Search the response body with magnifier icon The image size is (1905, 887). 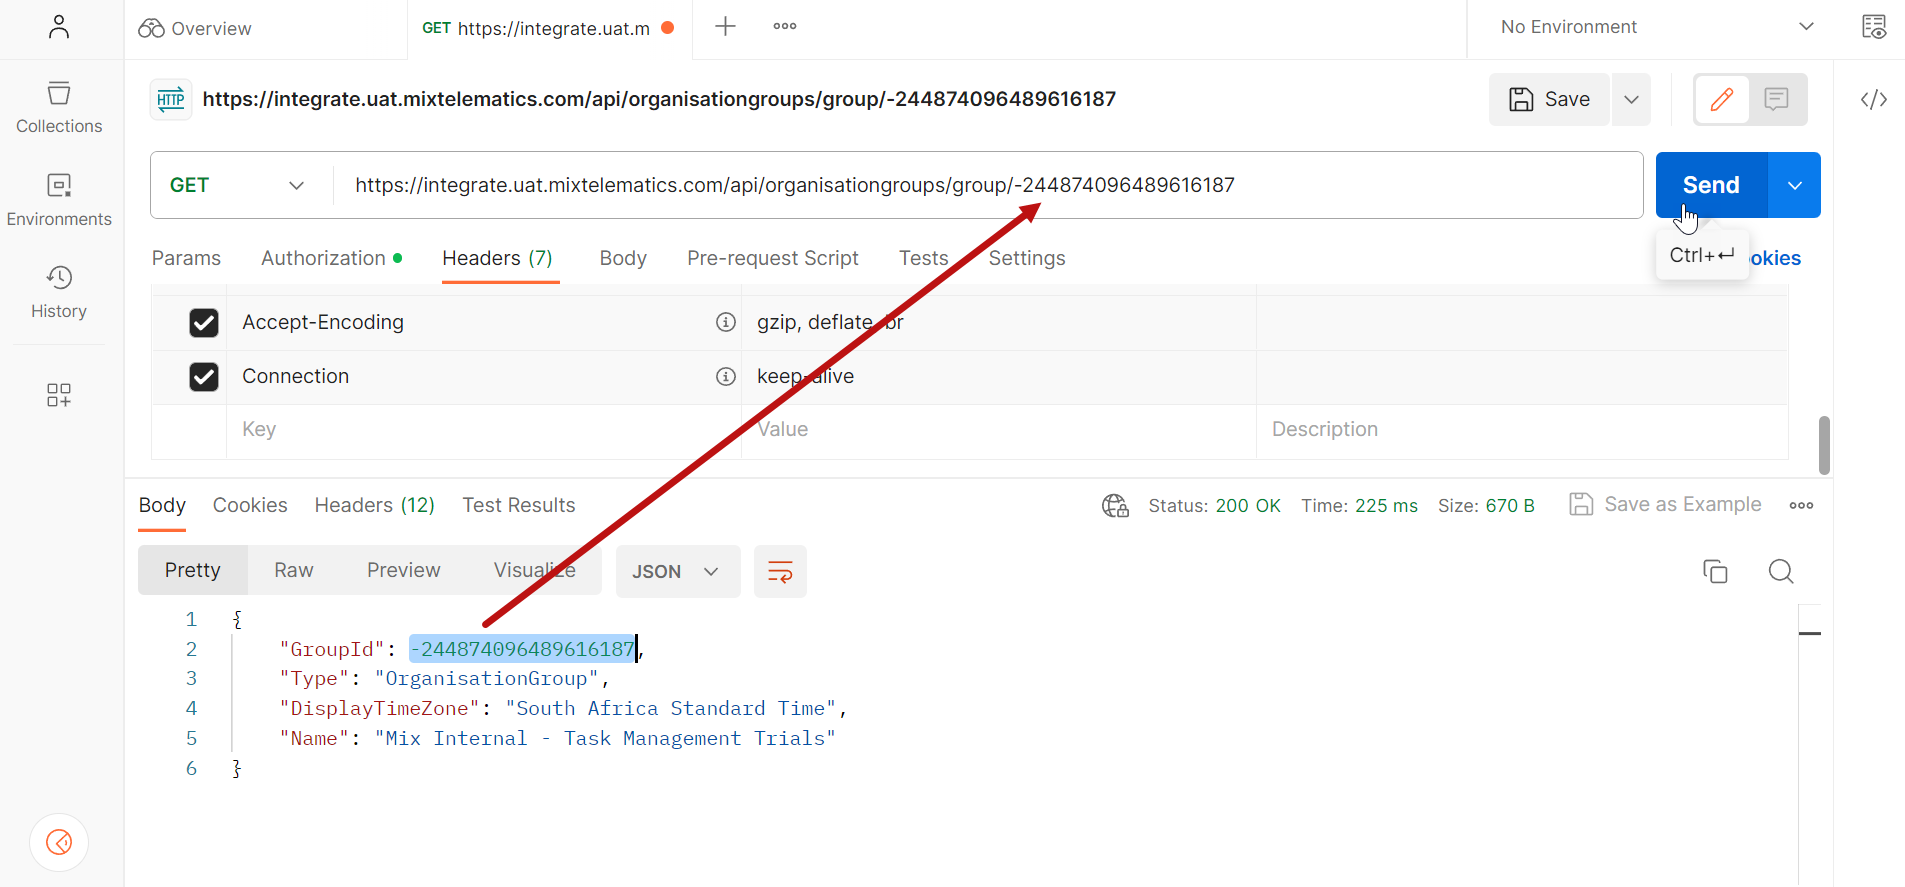pyautogui.click(x=1781, y=571)
